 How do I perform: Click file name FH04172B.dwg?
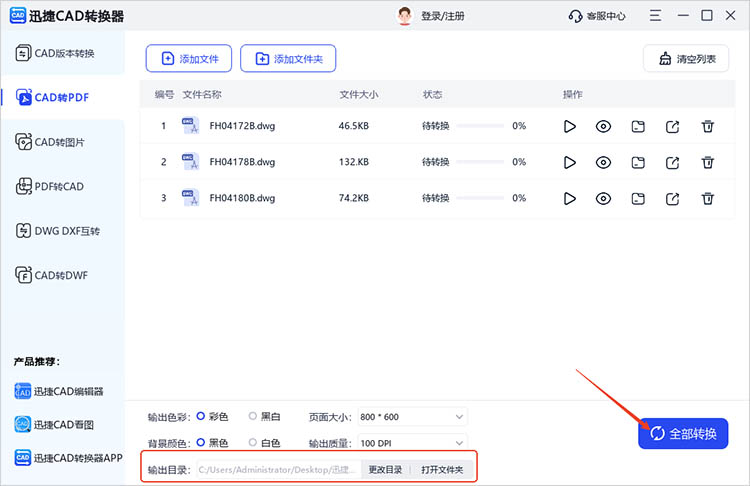pyautogui.click(x=242, y=126)
